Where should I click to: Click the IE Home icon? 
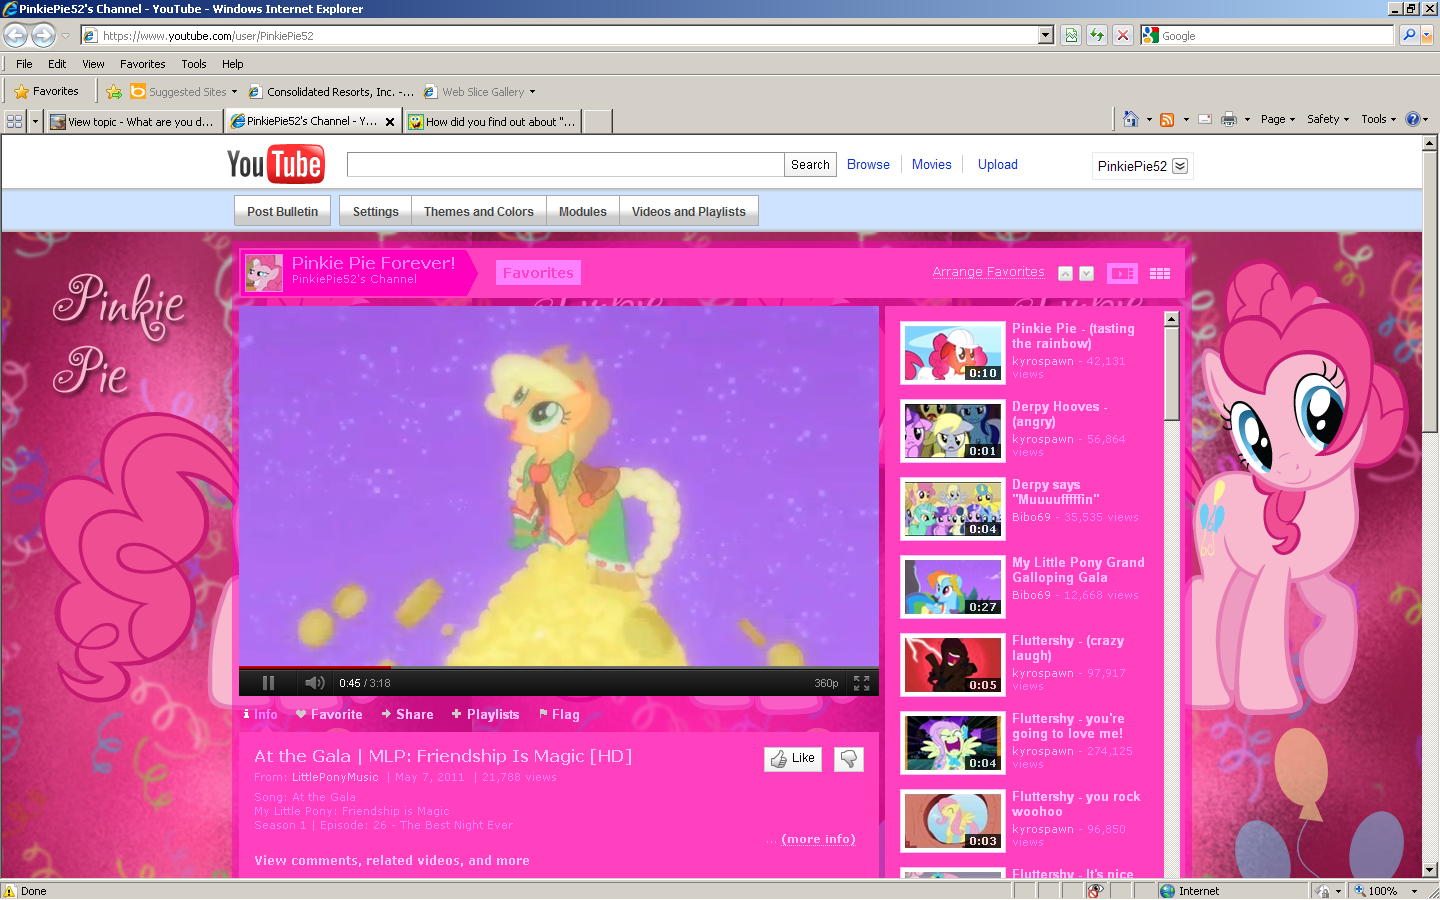(x=1131, y=119)
